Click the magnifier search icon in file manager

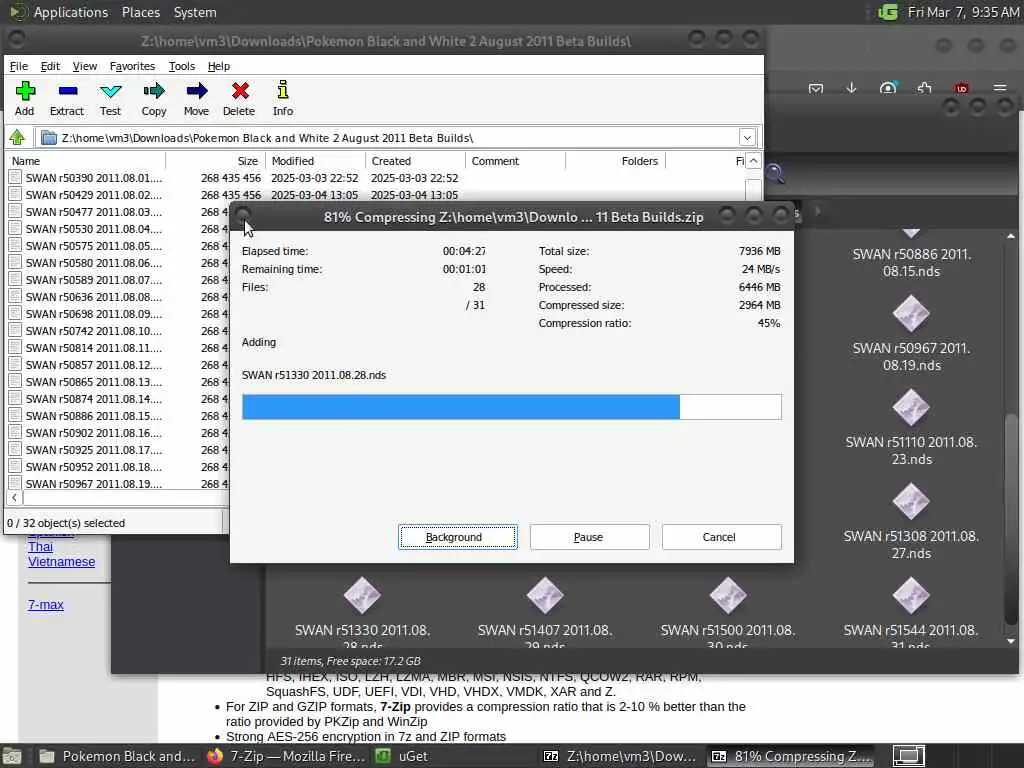(x=775, y=174)
